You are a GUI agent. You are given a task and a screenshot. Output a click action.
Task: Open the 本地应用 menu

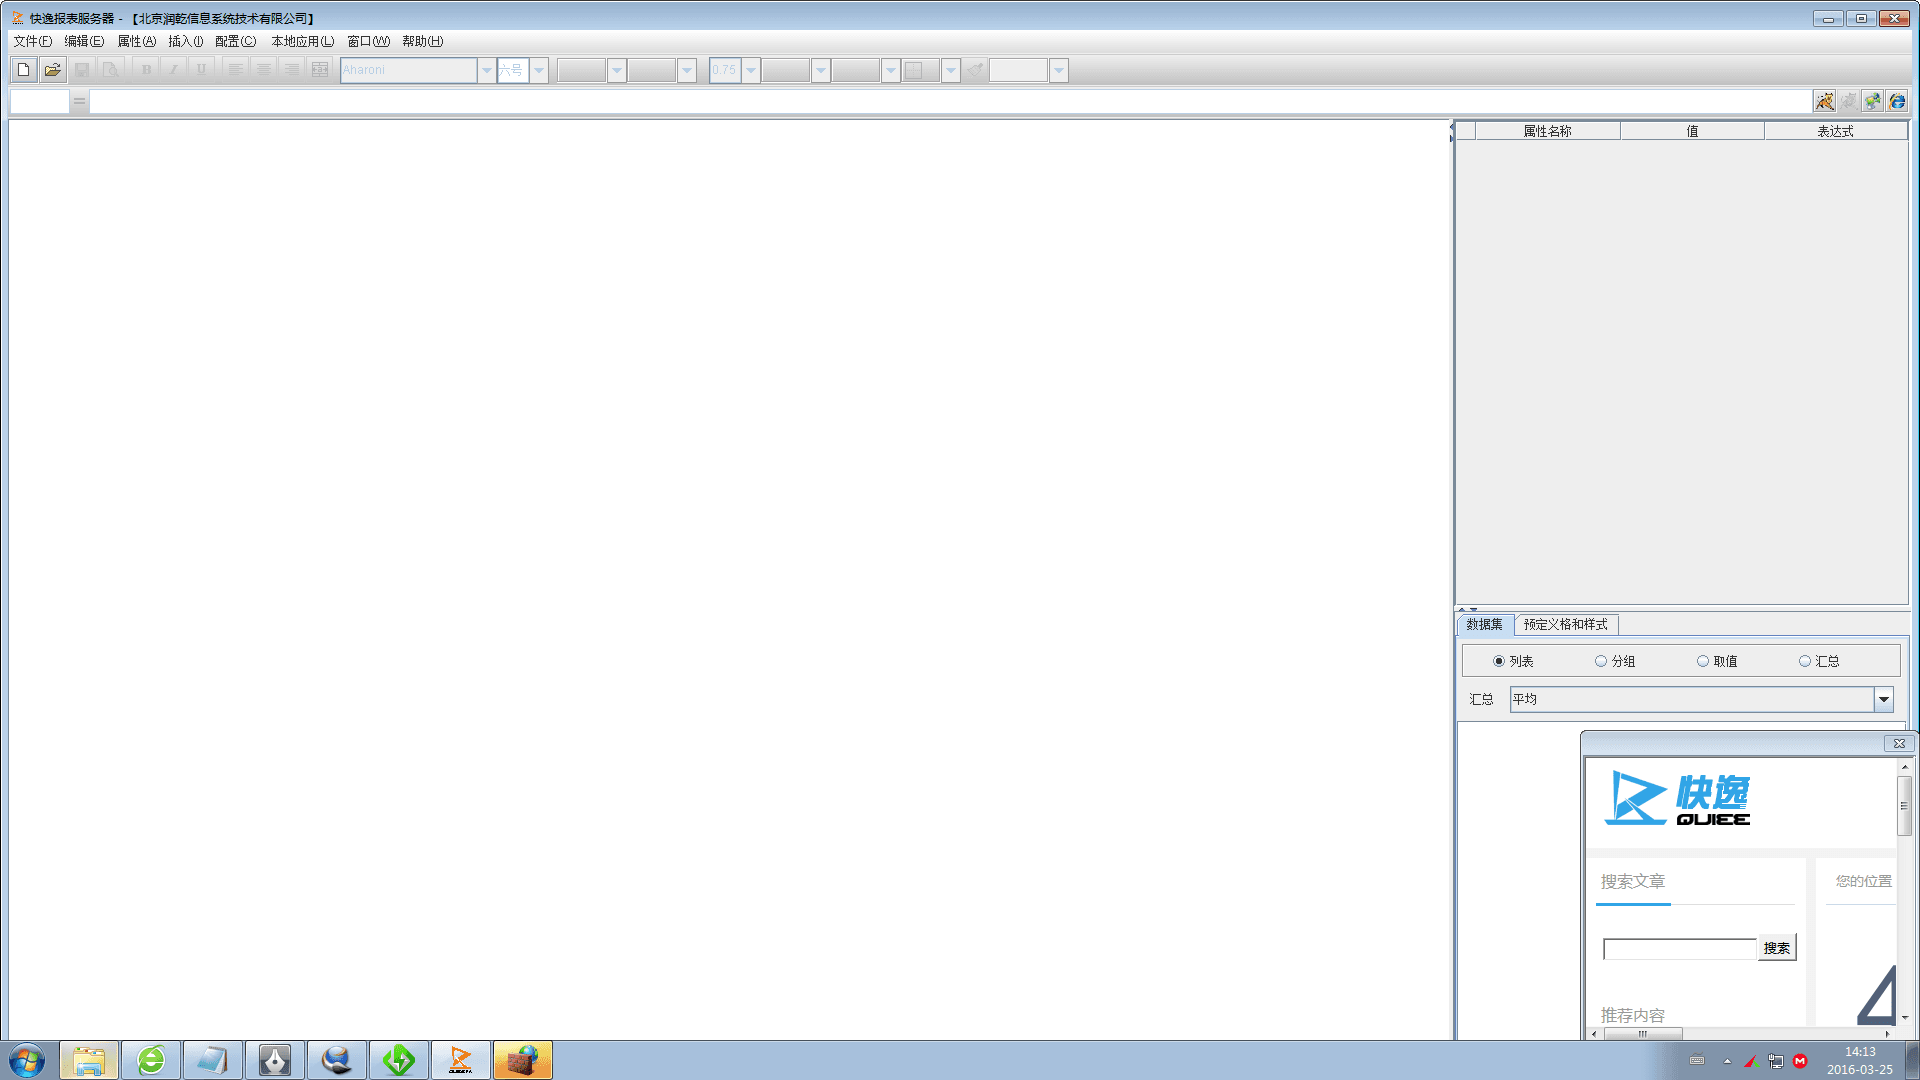click(x=302, y=41)
